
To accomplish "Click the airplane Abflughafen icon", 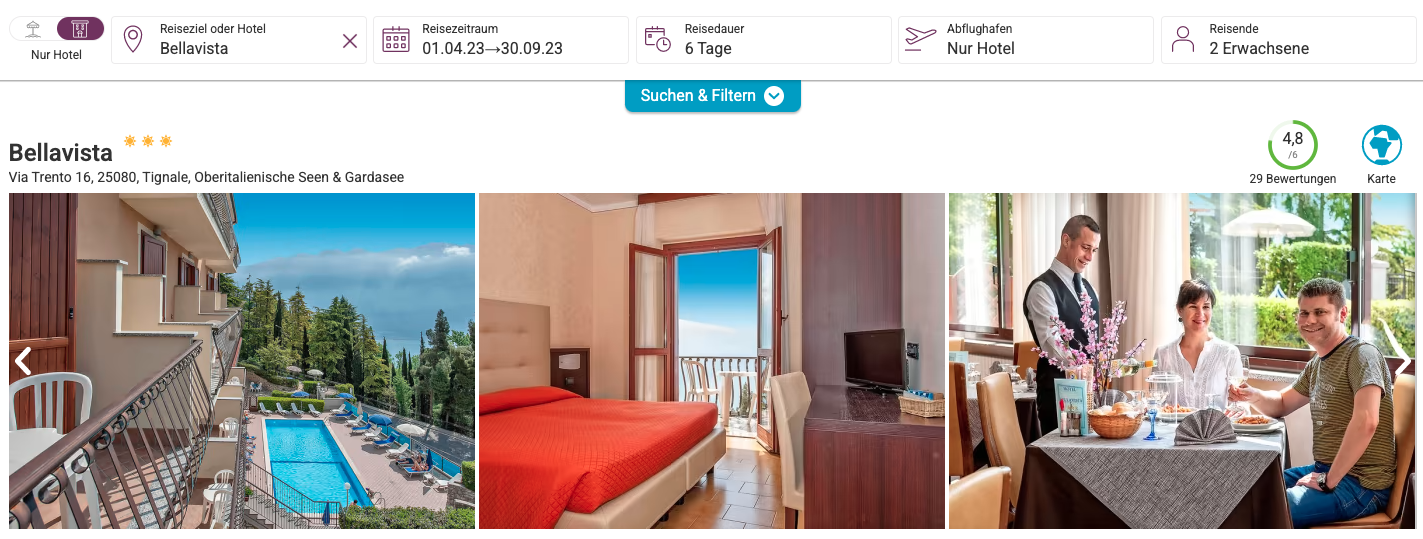I will pos(920,40).
